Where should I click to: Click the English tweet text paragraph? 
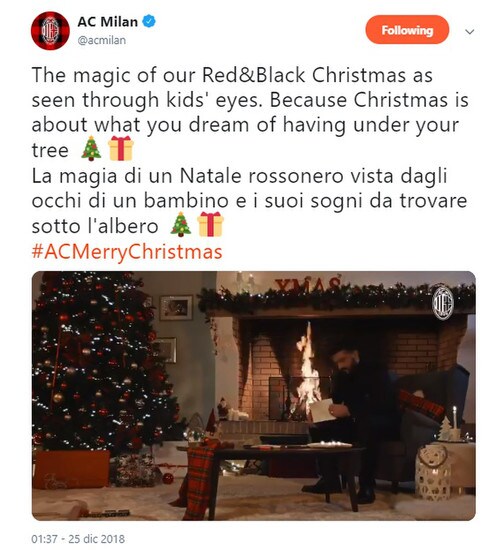[250, 113]
